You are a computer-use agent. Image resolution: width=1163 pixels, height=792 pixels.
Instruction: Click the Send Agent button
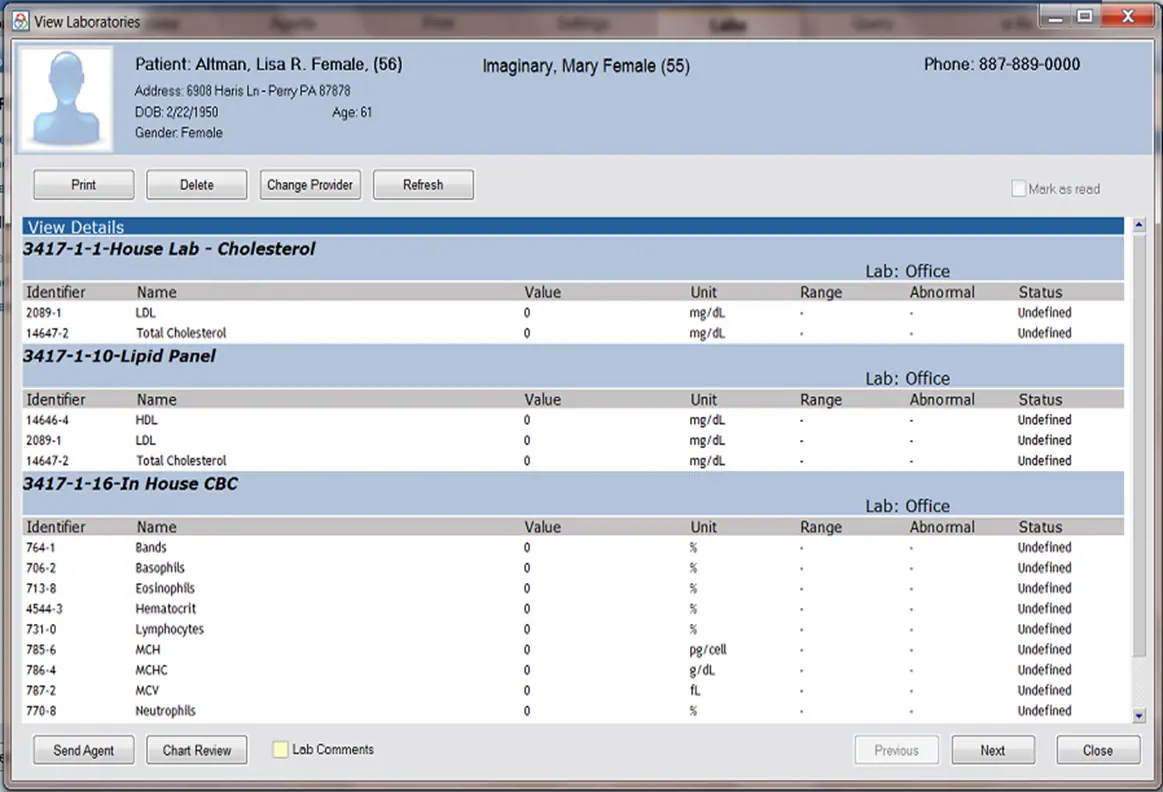[x=83, y=750]
